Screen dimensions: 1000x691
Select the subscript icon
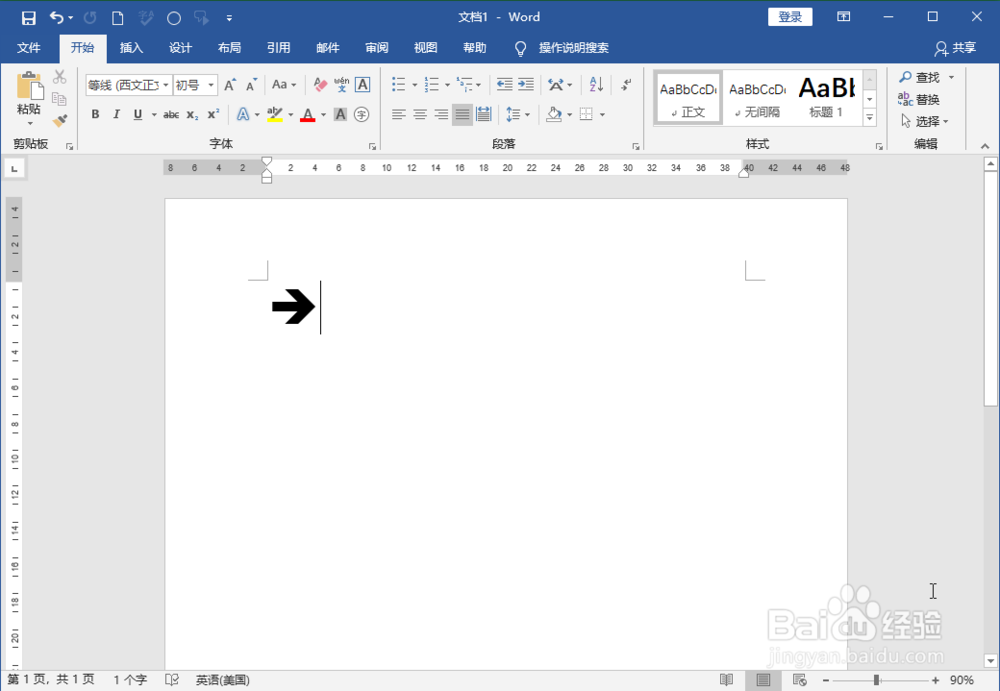tap(194, 115)
